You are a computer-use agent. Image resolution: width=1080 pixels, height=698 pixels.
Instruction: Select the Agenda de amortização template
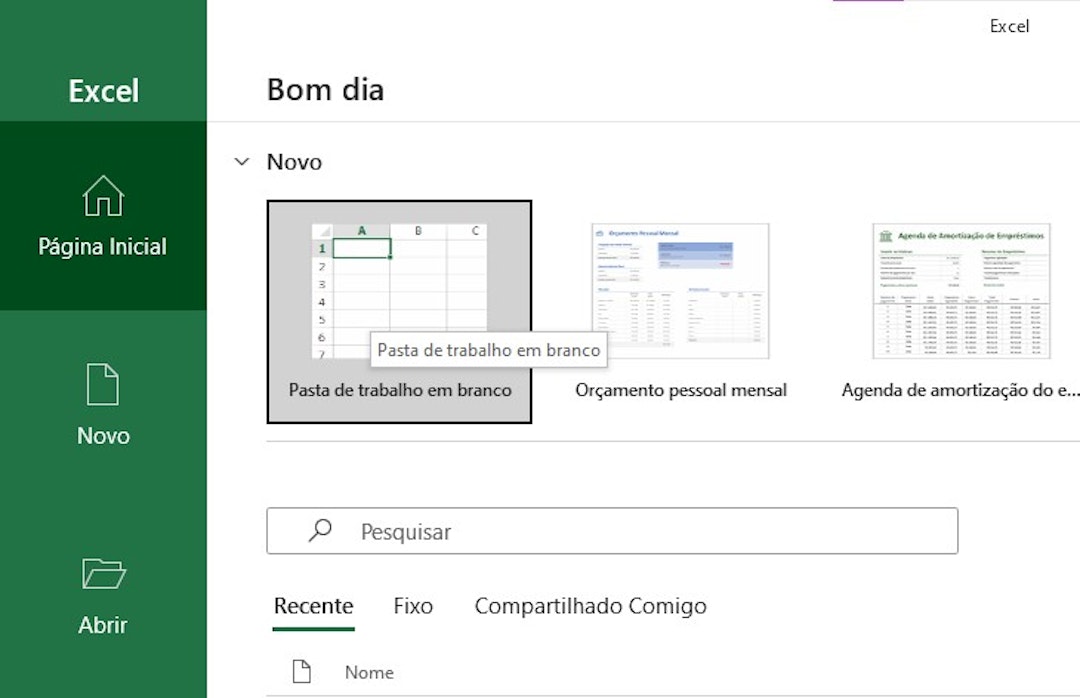[962, 290]
